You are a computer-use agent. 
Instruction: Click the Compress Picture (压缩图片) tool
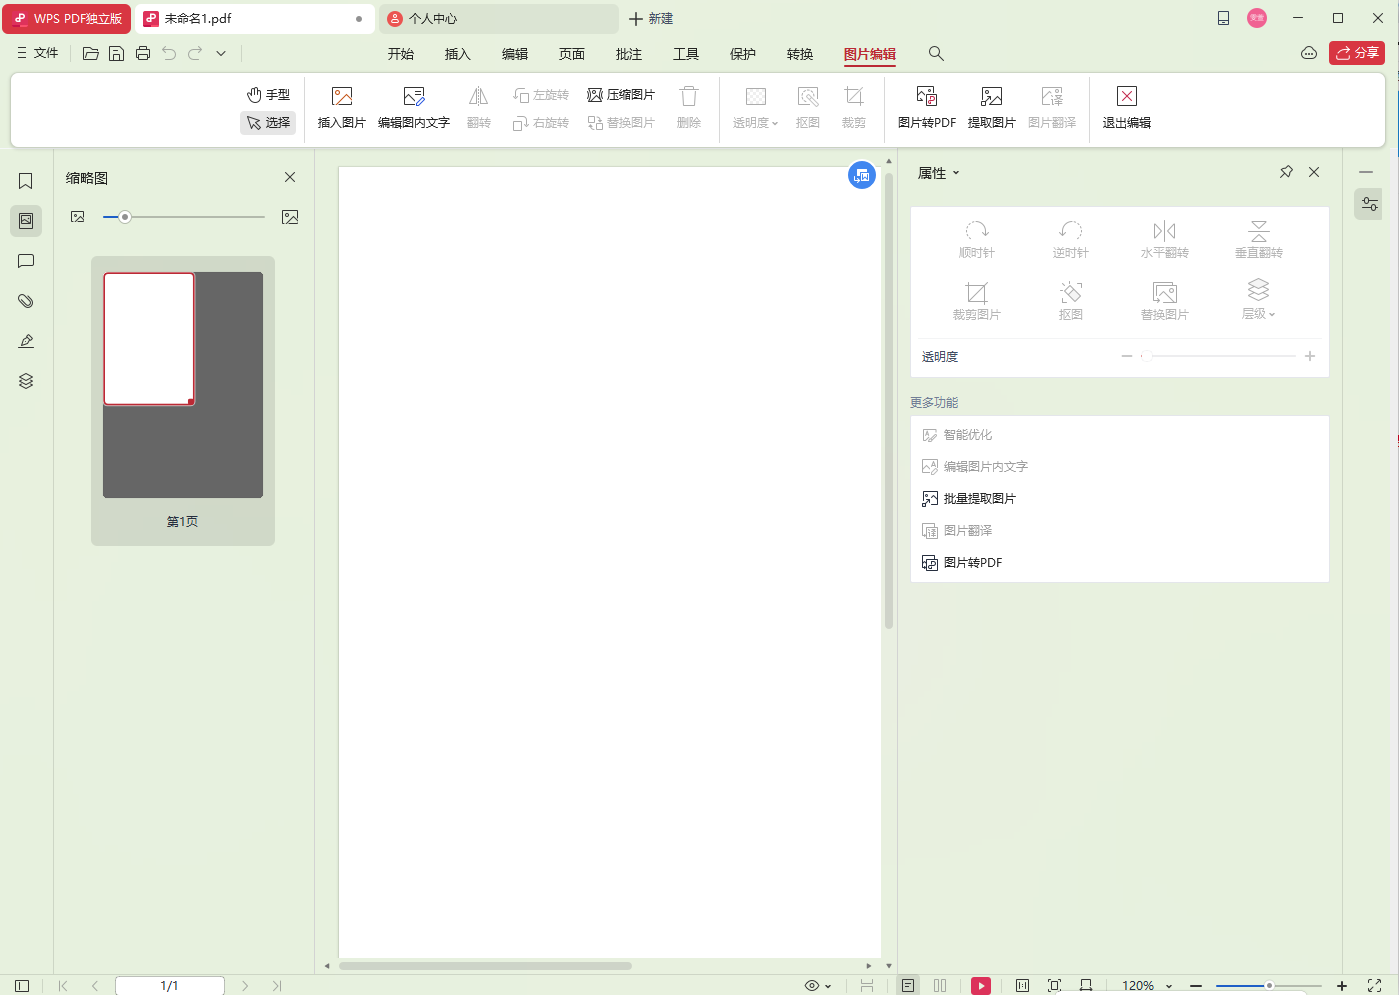coord(621,95)
